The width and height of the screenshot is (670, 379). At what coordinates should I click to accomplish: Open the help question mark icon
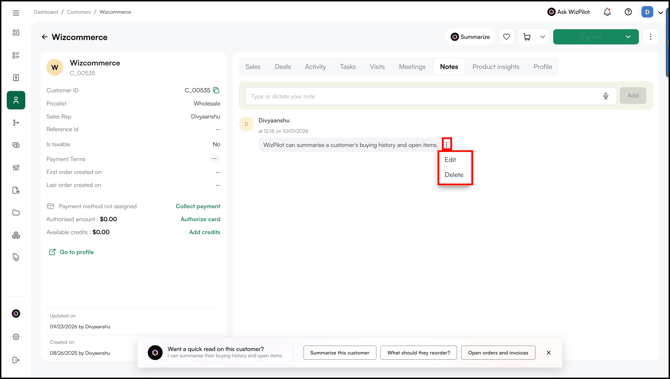tap(628, 12)
